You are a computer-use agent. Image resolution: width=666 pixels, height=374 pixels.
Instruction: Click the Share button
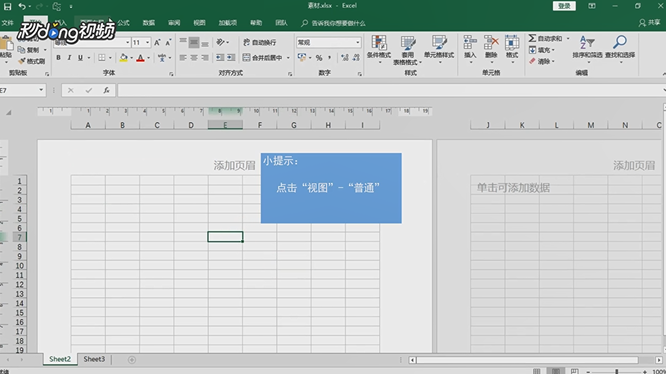[x=649, y=23]
